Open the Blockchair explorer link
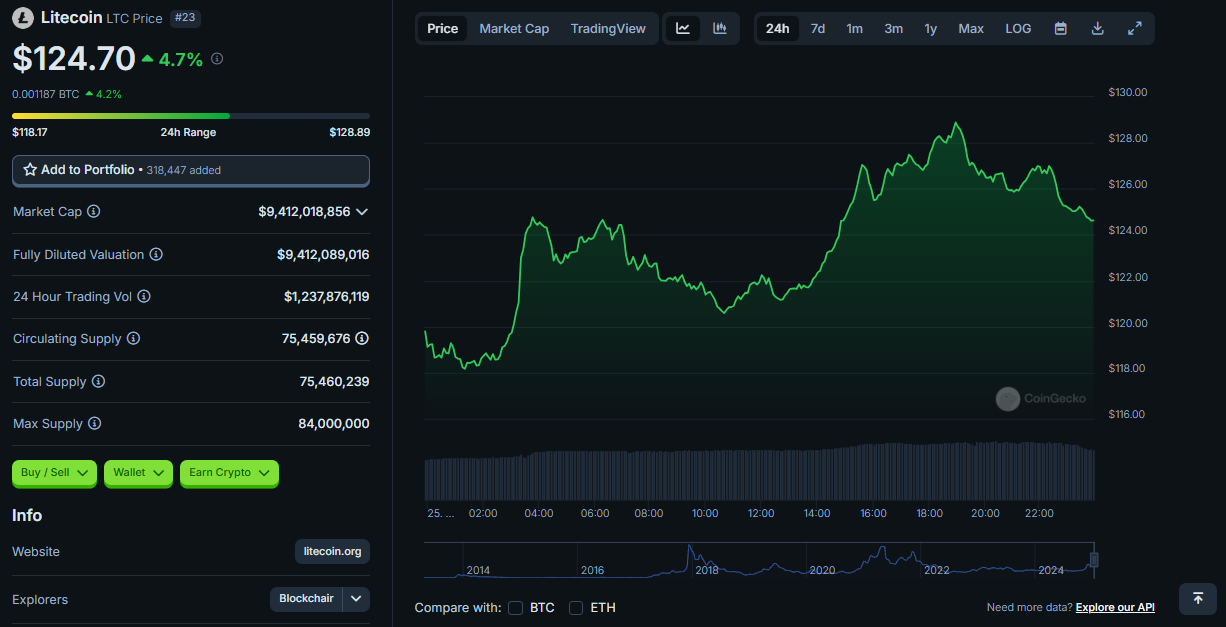Viewport: 1226px width, 627px height. [x=306, y=599]
